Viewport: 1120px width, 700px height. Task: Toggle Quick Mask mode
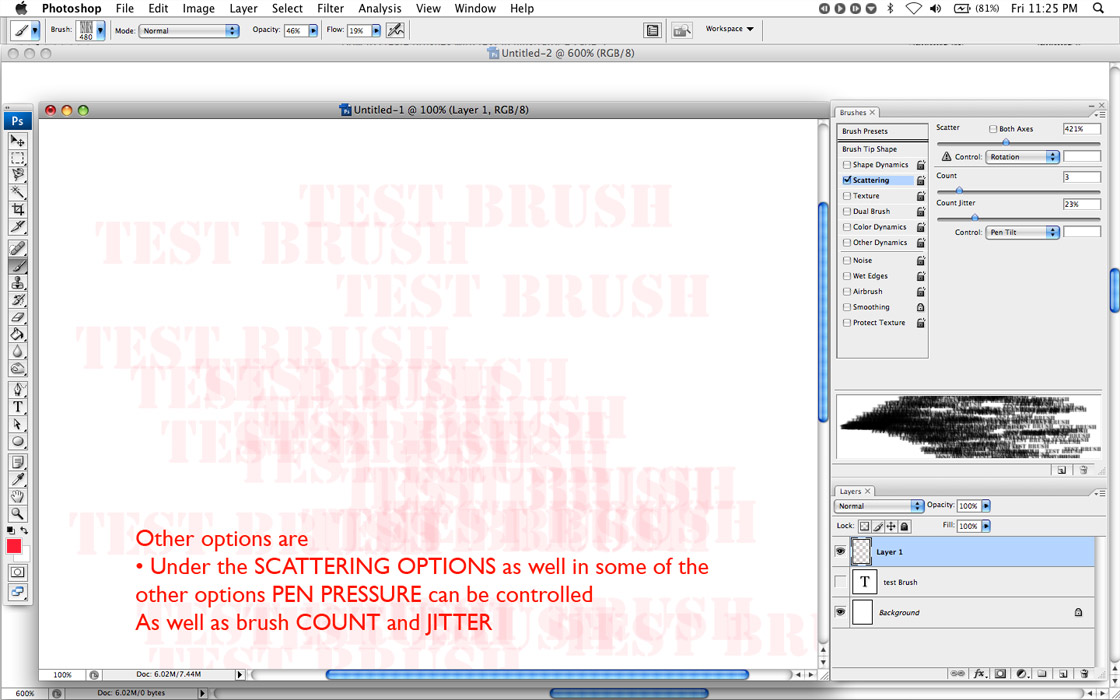18,572
